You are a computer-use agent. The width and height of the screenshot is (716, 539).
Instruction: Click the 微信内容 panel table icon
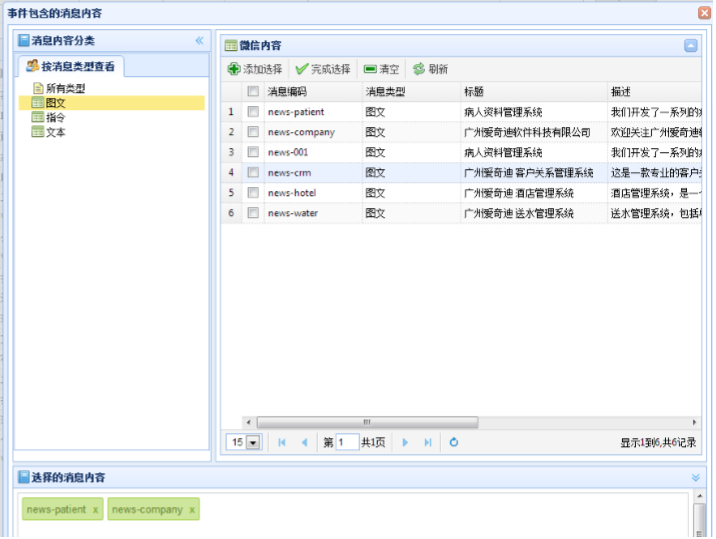coord(231,45)
